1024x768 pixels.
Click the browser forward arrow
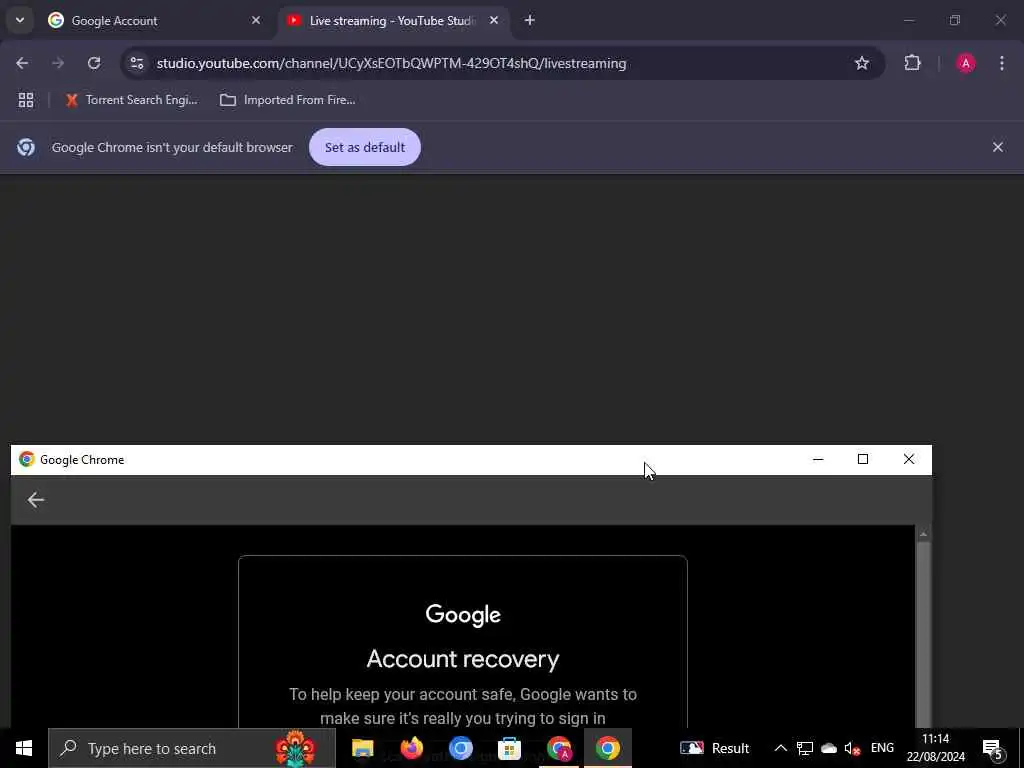tap(58, 63)
